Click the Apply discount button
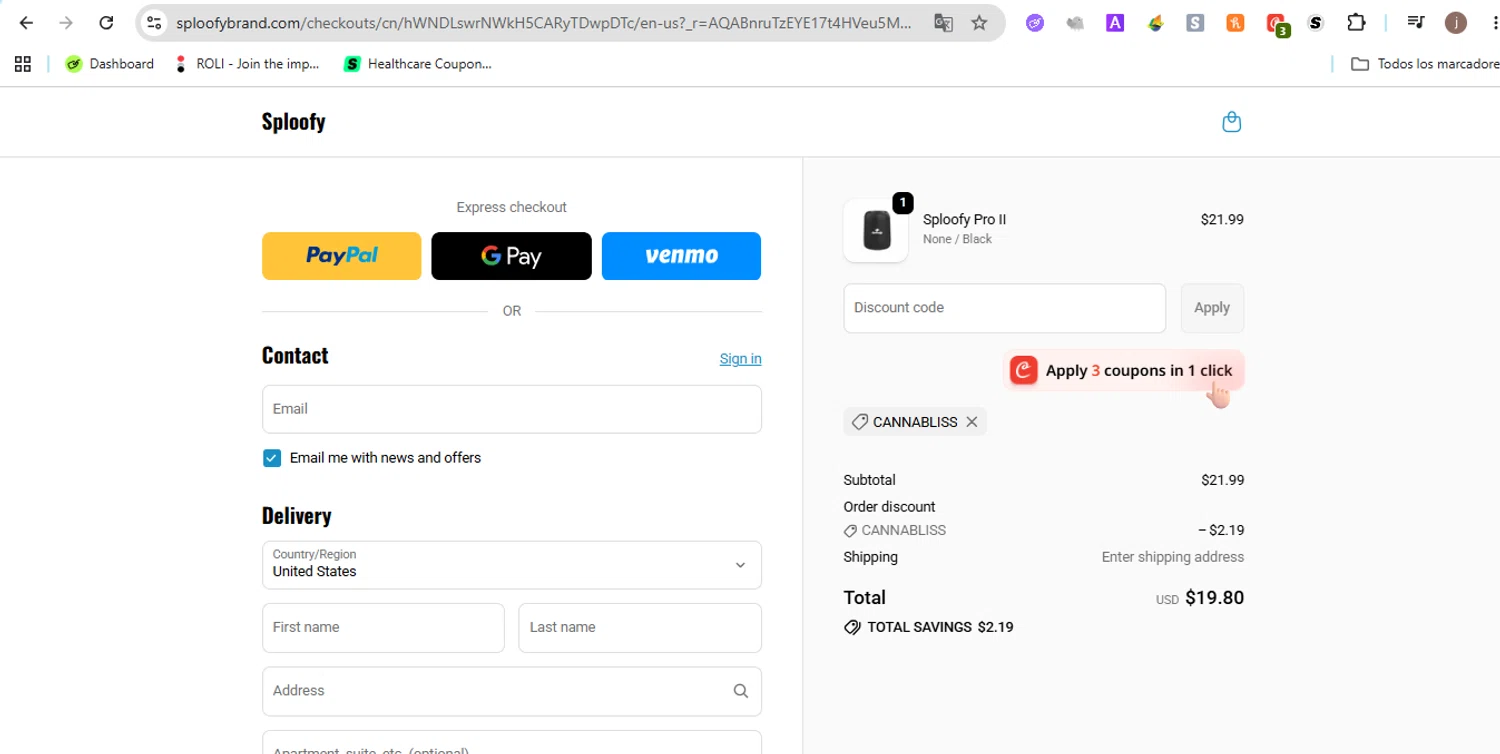The width and height of the screenshot is (1500, 754). point(1212,308)
